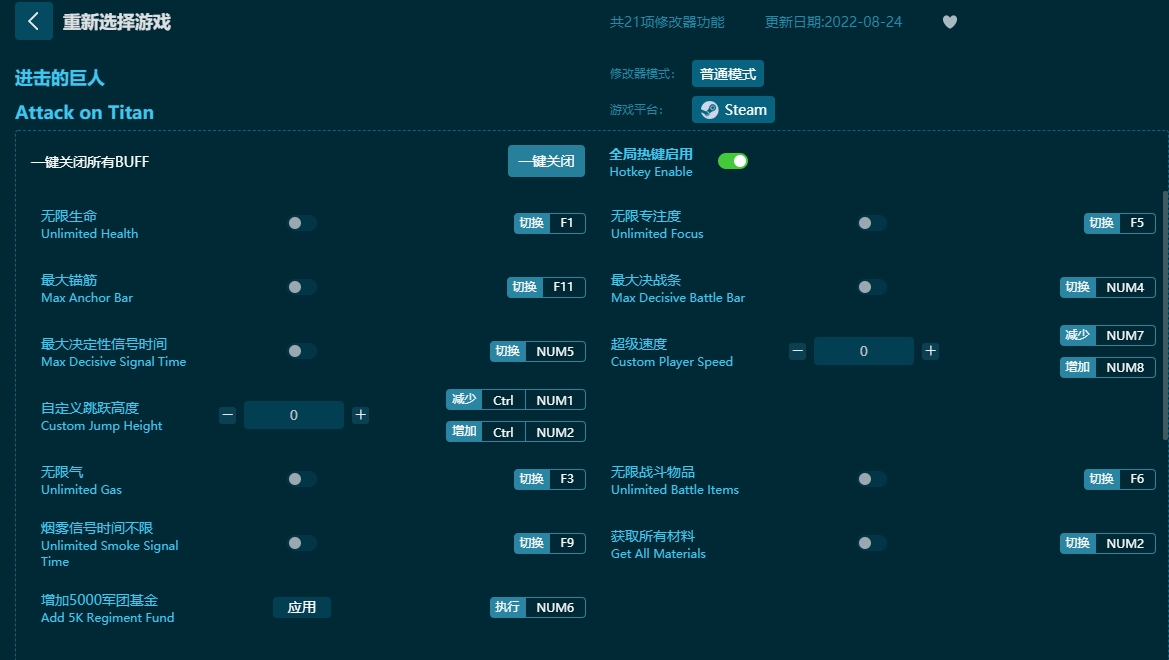The image size is (1169, 660).
Task: Switch on Unlimited Focus
Action: [872, 223]
